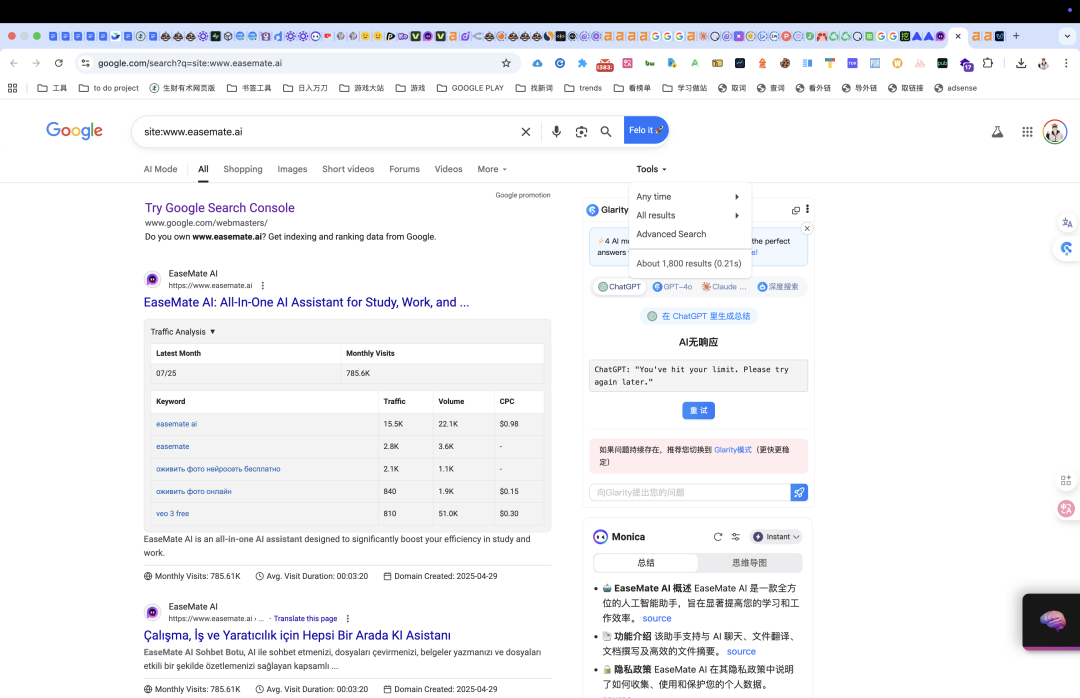Start voice search with the microphone icon
Image resolution: width=1080 pixels, height=698 pixels.
[x=556, y=132]
